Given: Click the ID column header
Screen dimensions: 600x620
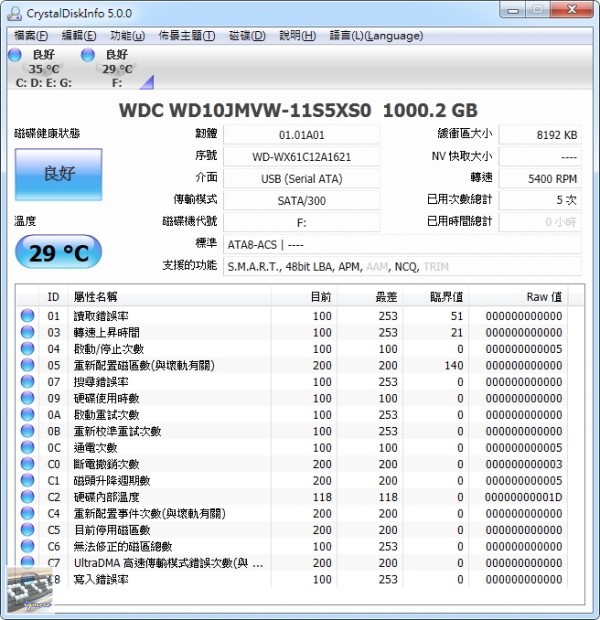Looking at the screenshot, I should pos(53,297).
